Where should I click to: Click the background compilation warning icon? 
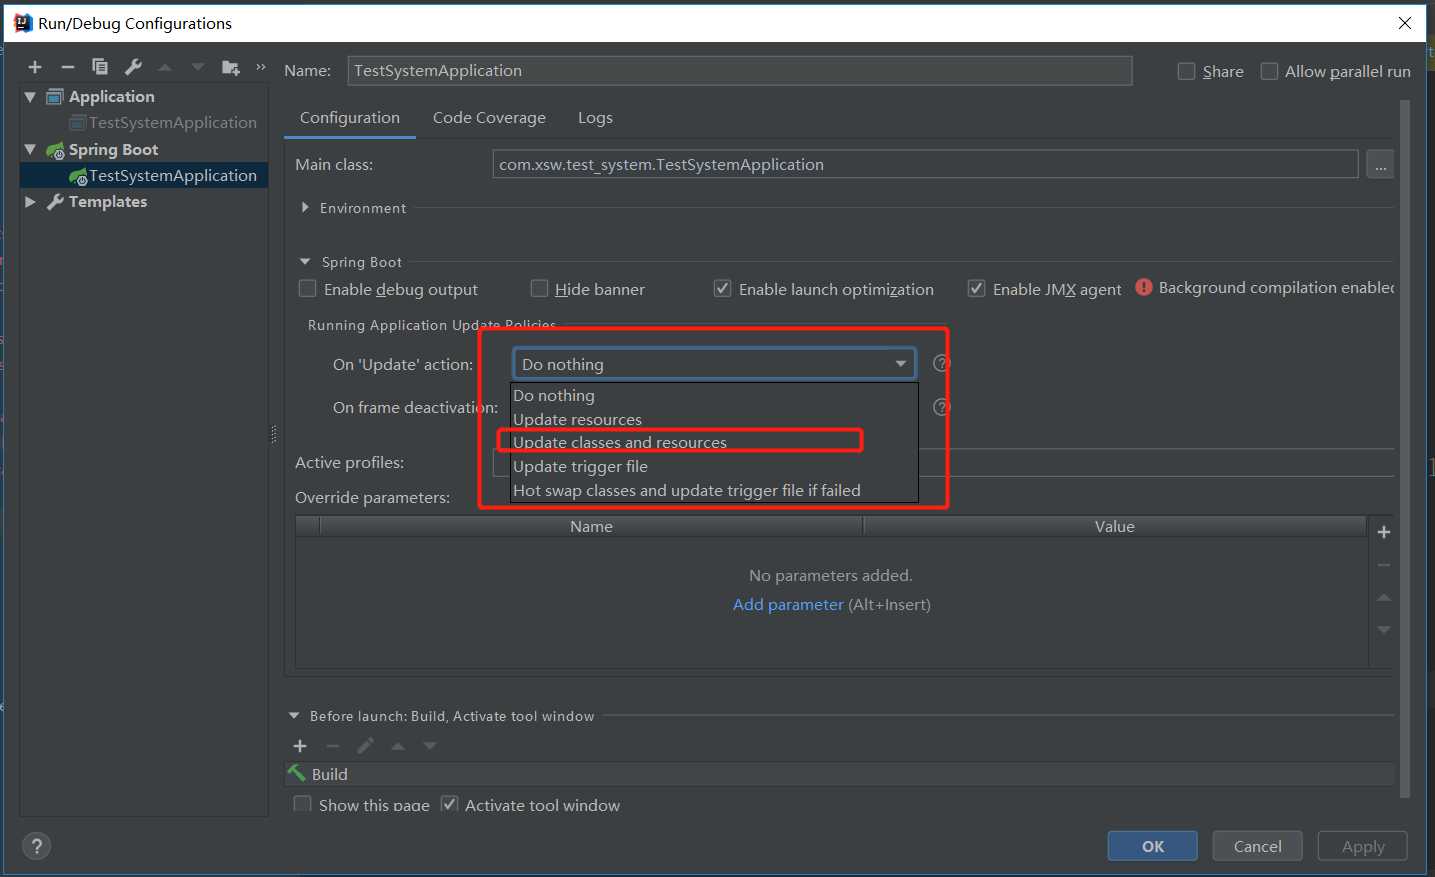coord(1144,287)
